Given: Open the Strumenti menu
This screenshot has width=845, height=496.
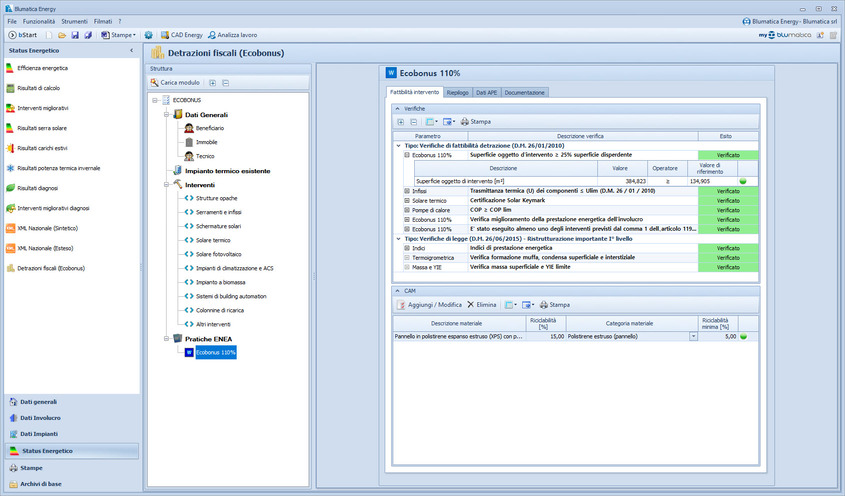Looking at the screenshot, I should (74, 22).
